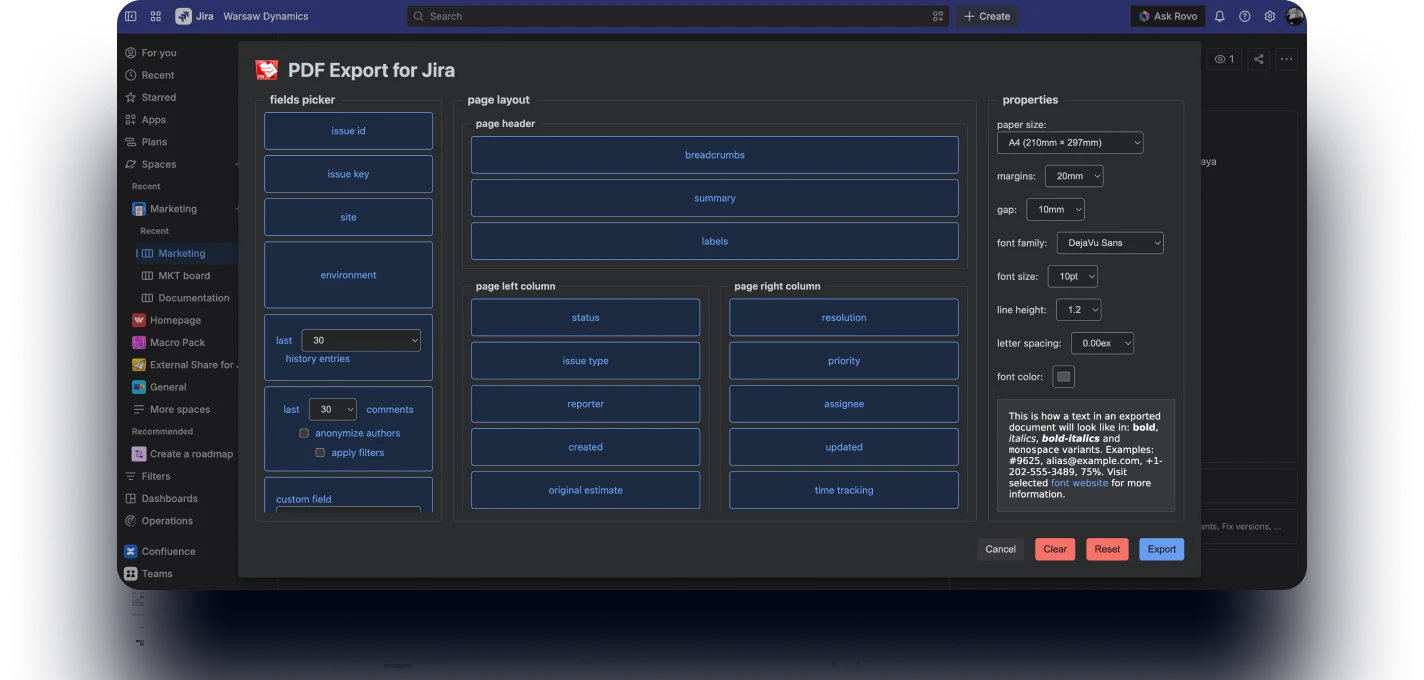
Task: Open the comments count dropdown
Action: [x=333, y=409]
